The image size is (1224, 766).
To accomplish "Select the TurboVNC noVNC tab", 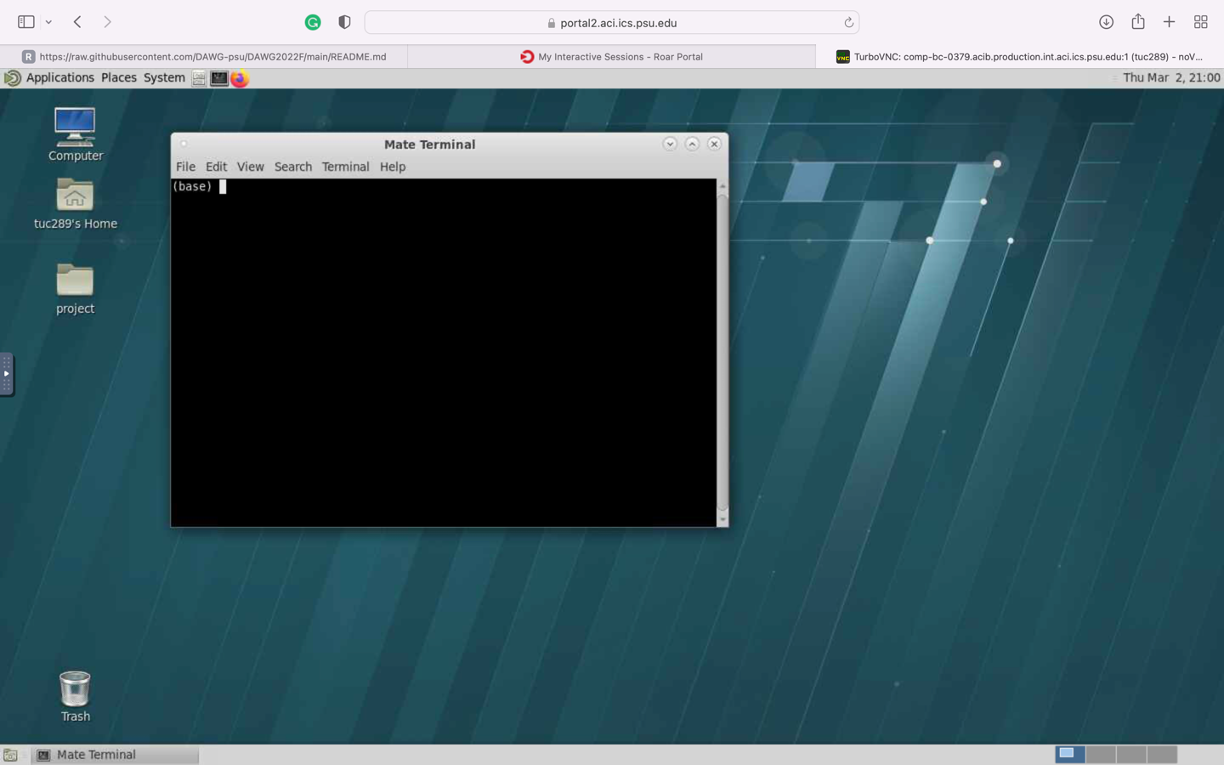I will (x=1020, y=57).
